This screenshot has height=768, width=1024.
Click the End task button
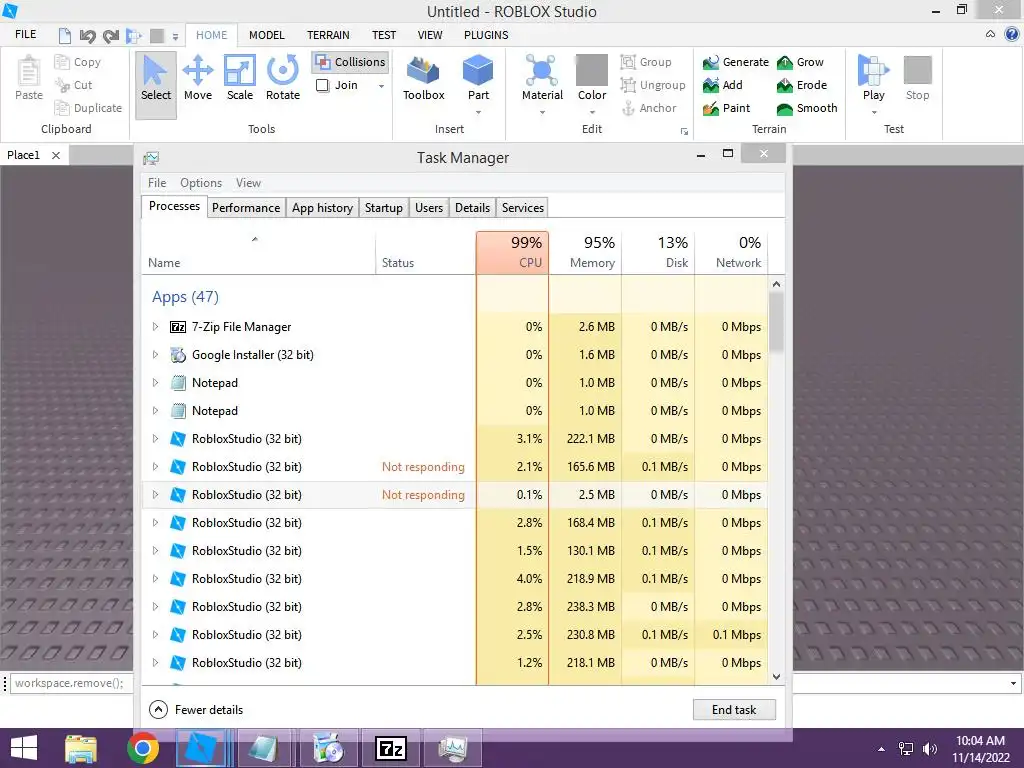(x=734, y=710)
